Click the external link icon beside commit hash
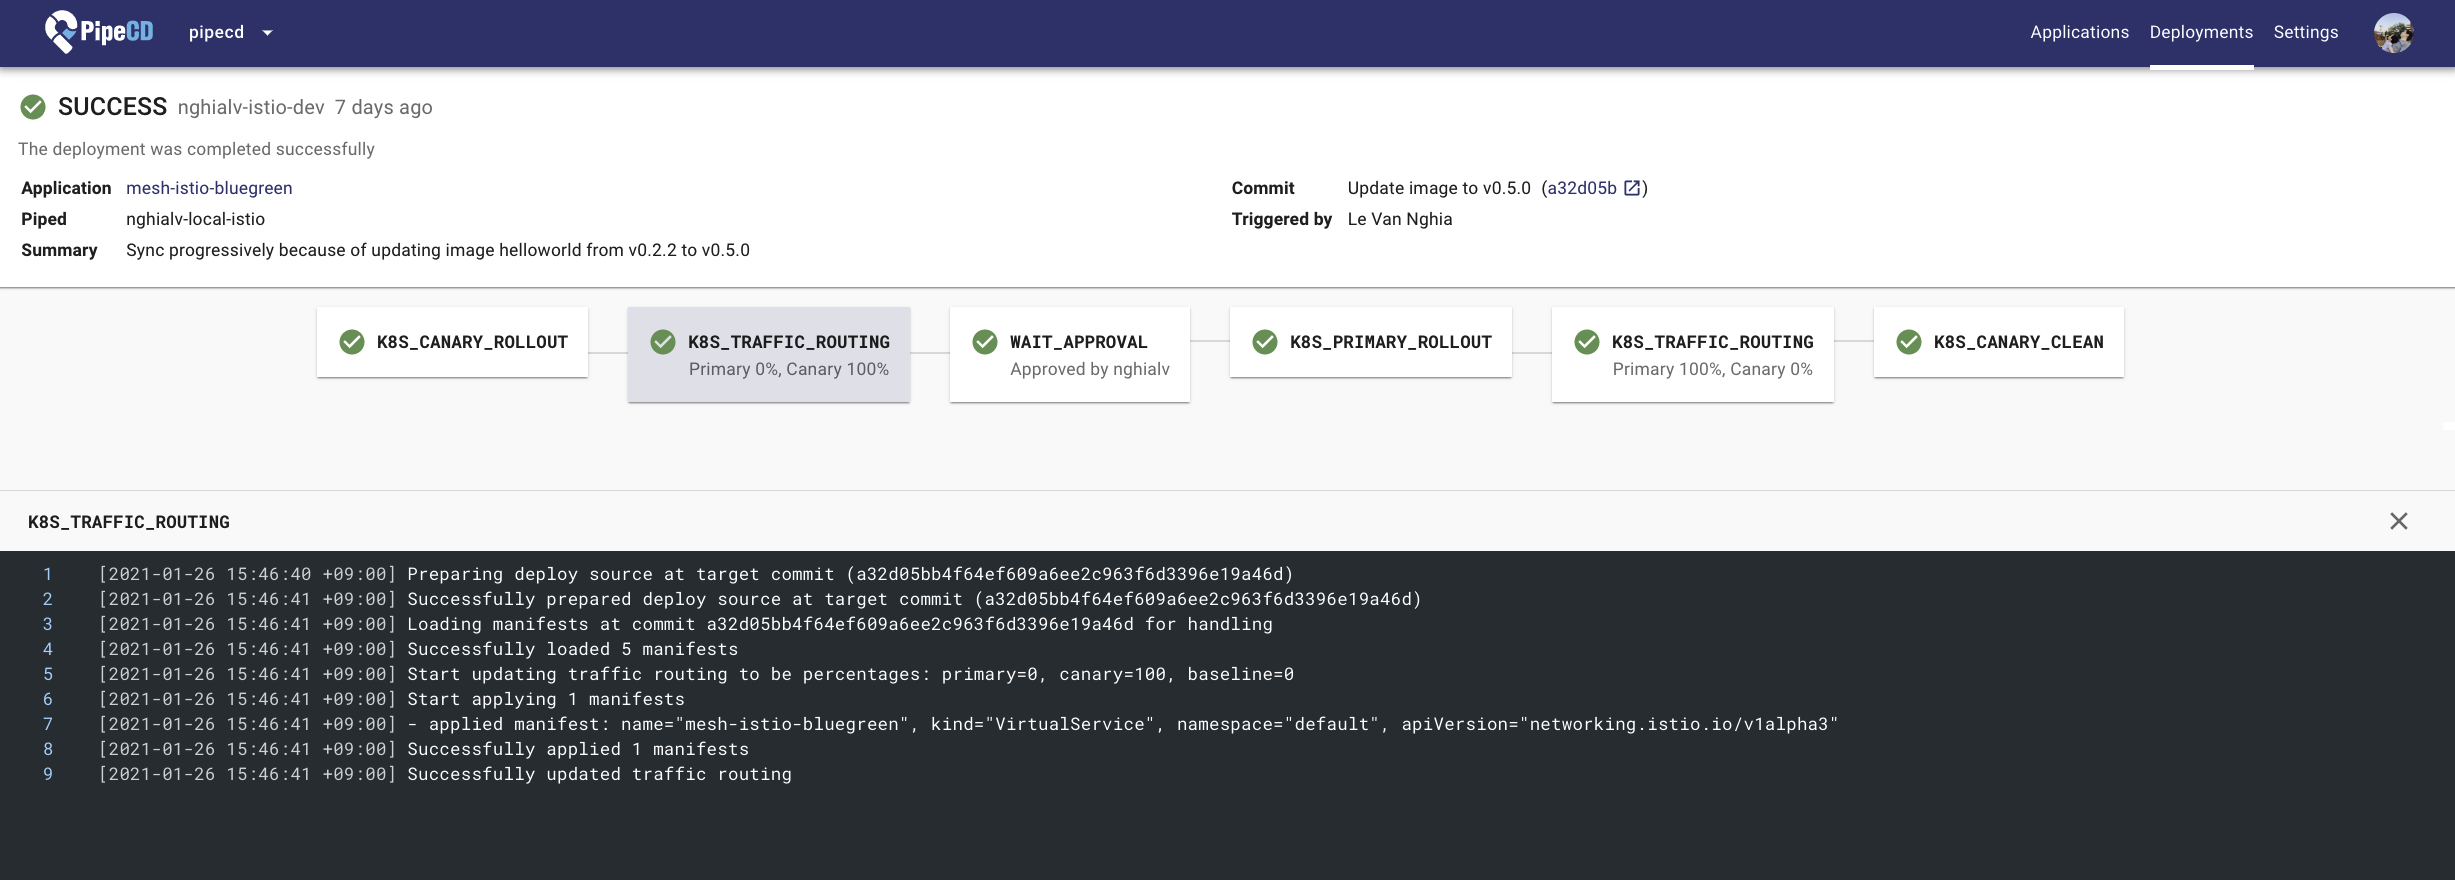The image size is (2455, 880). pyautogui.click(x=1632, y=188)
